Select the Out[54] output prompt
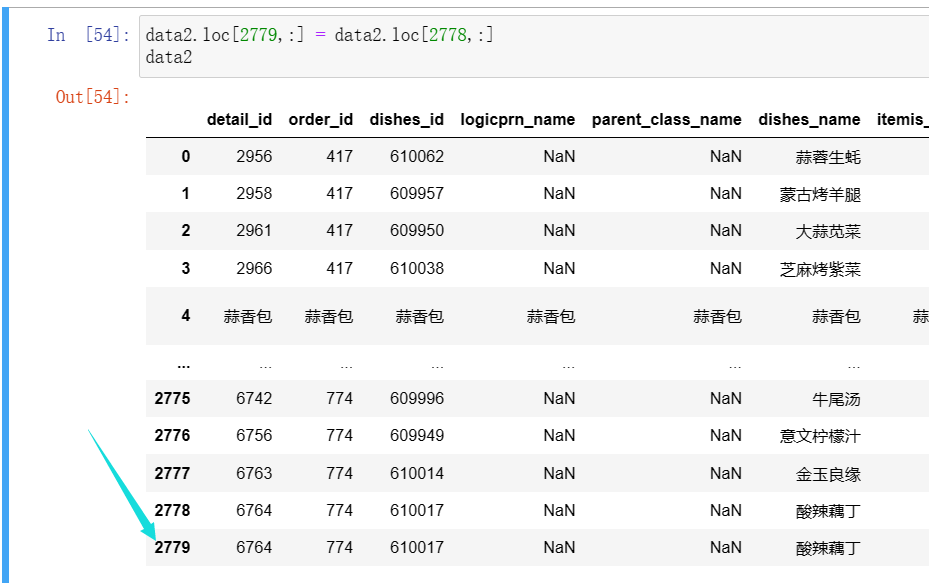The width and height of the screenshot is (929, 583). pos(92,97)
